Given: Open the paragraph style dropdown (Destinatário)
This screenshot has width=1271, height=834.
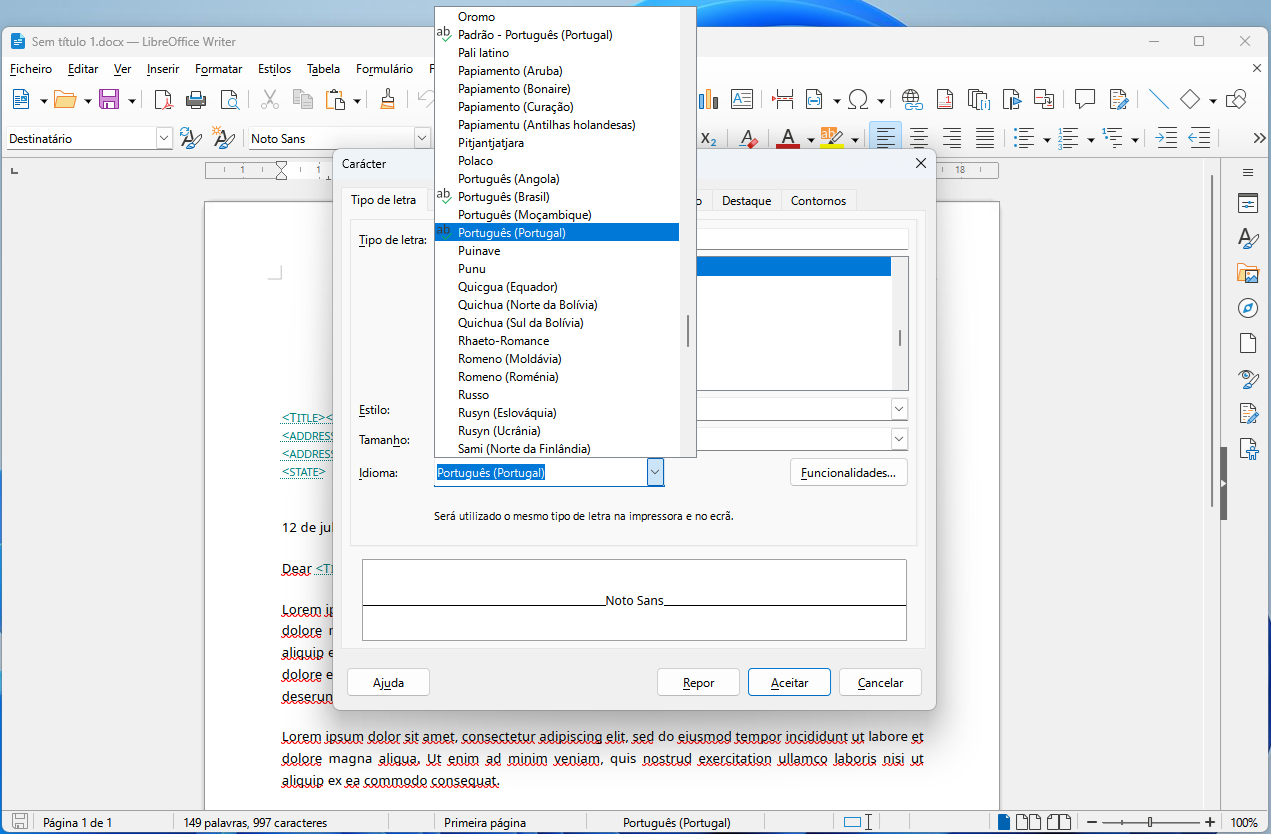Looking at the screenshot, I should (x=164, y=139).
